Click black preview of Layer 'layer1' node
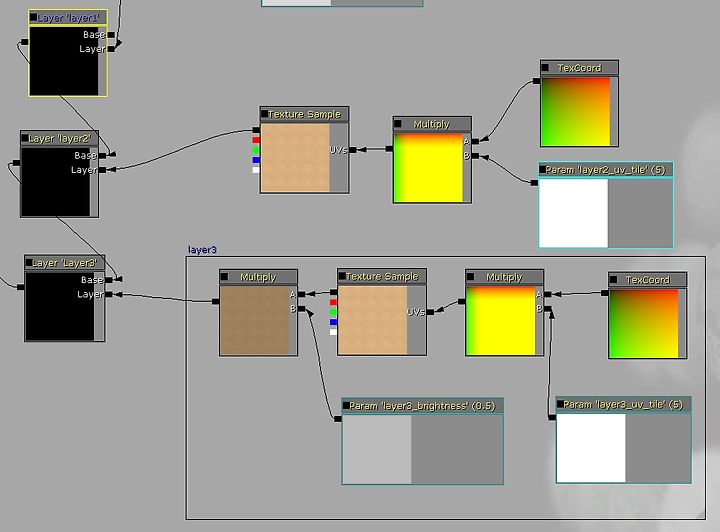Screen dimensions: 720x532 [64, 61]
